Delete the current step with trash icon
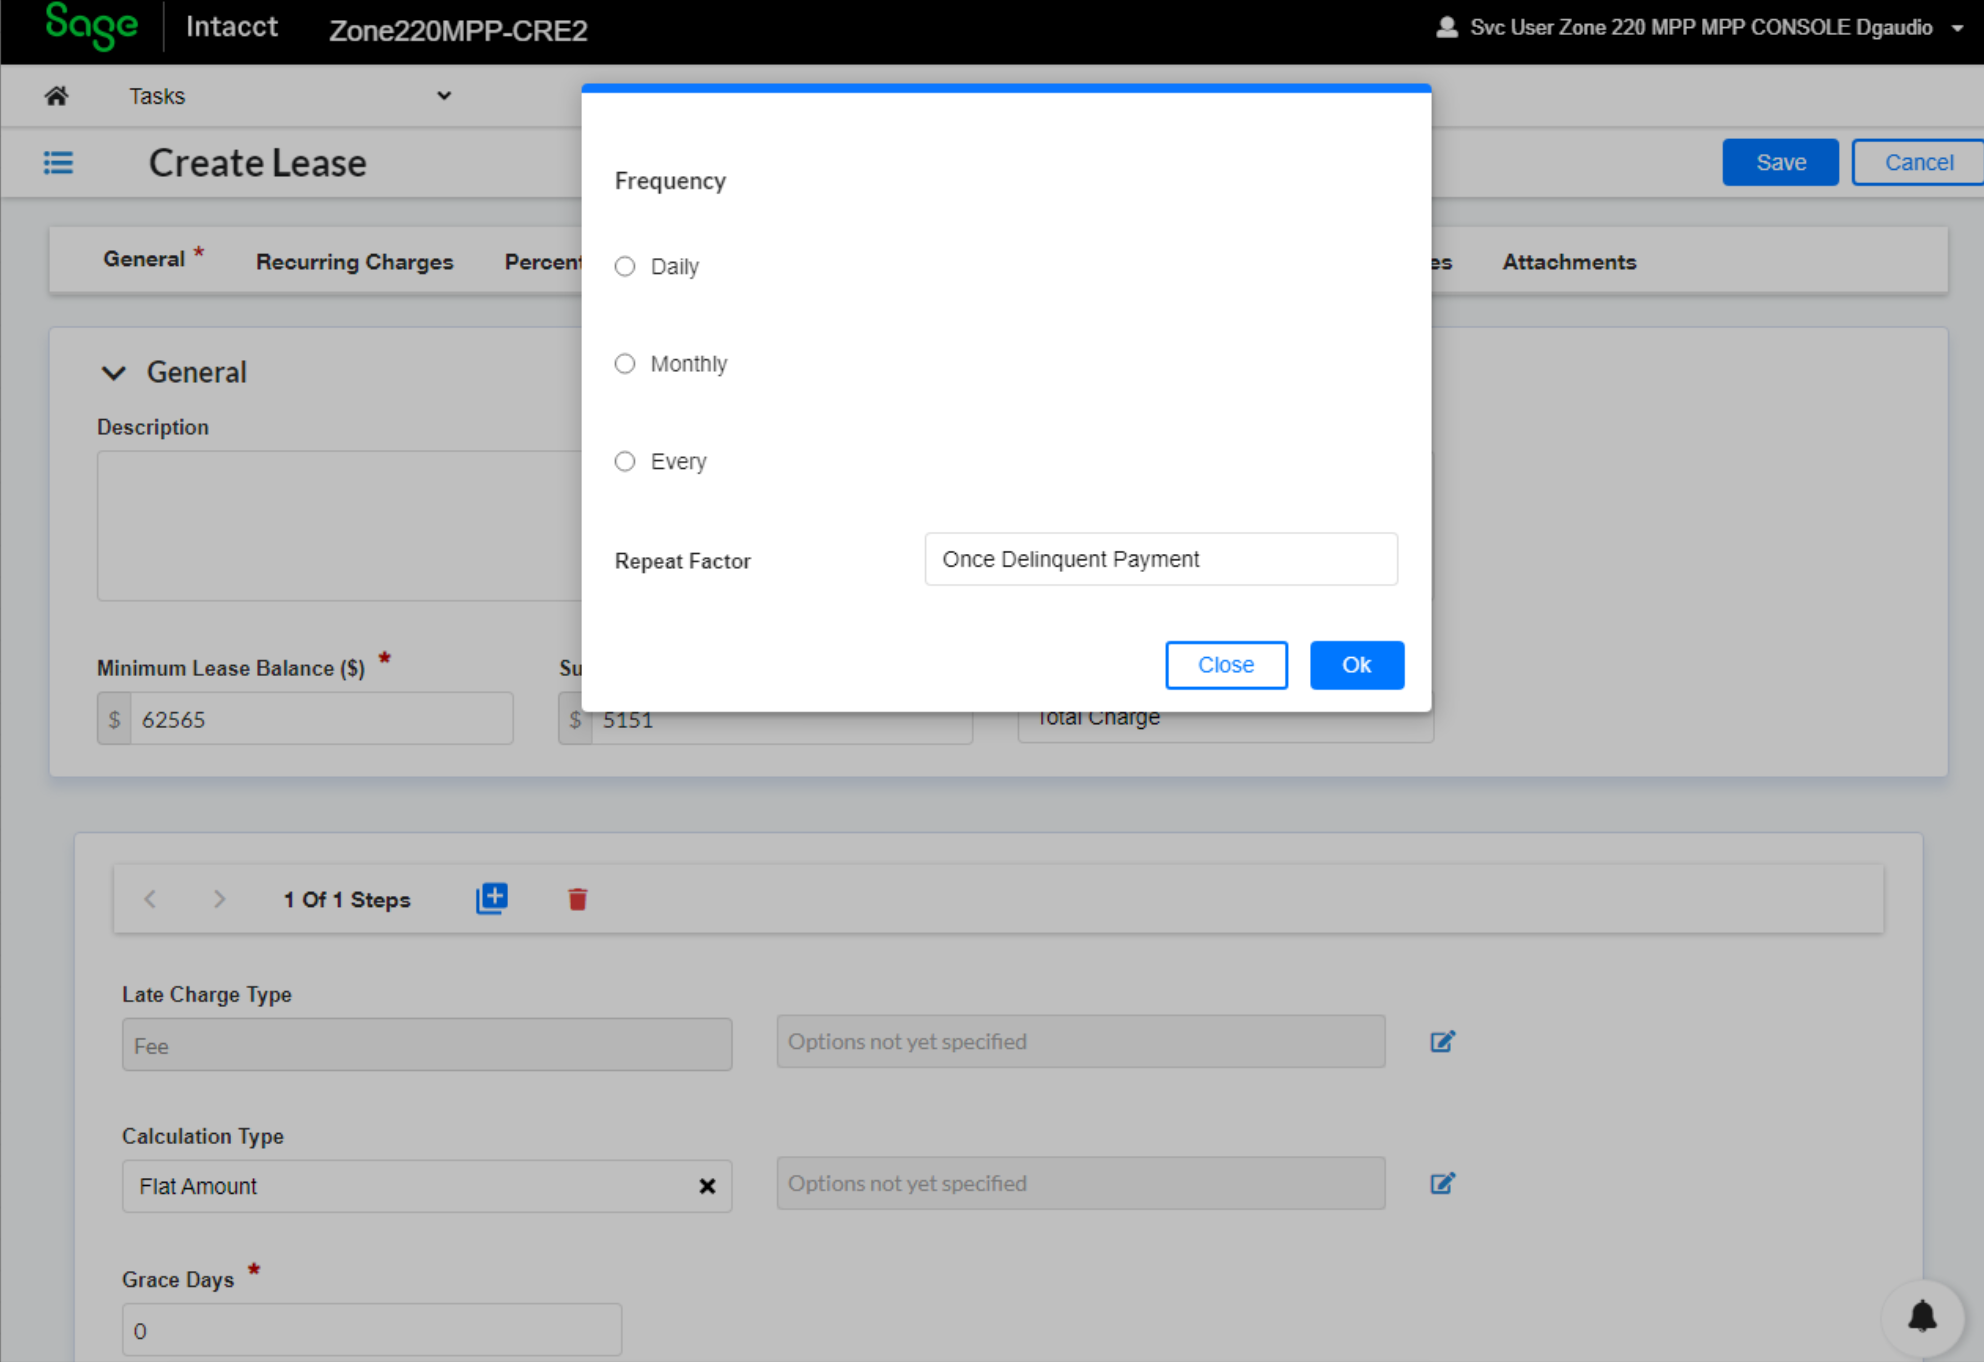1984x1362 pixels. 577,899
